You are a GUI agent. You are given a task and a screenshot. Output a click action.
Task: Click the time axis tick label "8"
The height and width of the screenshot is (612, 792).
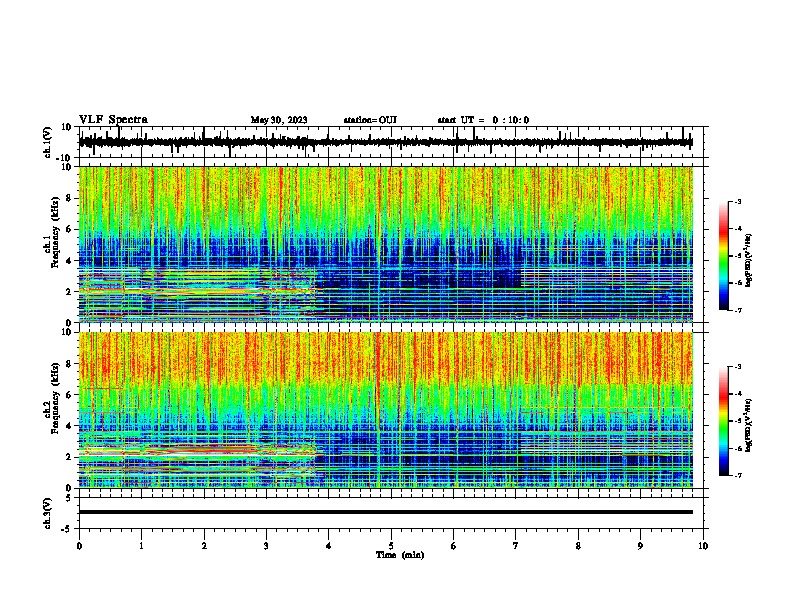pyautogui.click(x=578, y=546)
